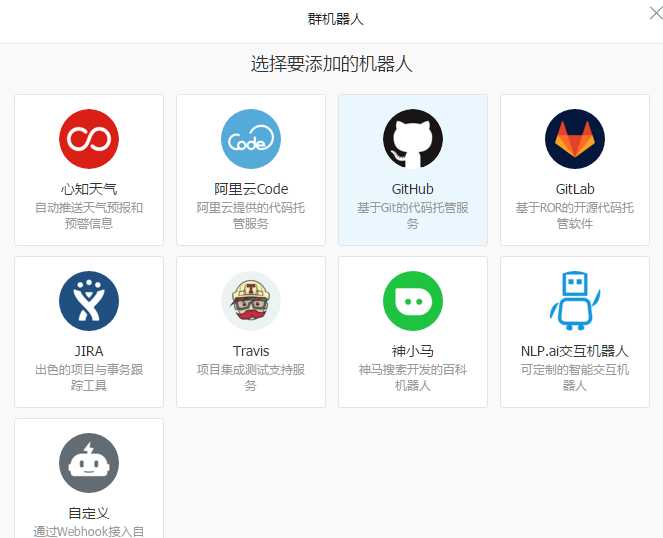
Task: Click description 项目集成测试支持服务
Action: pos(251,377)
